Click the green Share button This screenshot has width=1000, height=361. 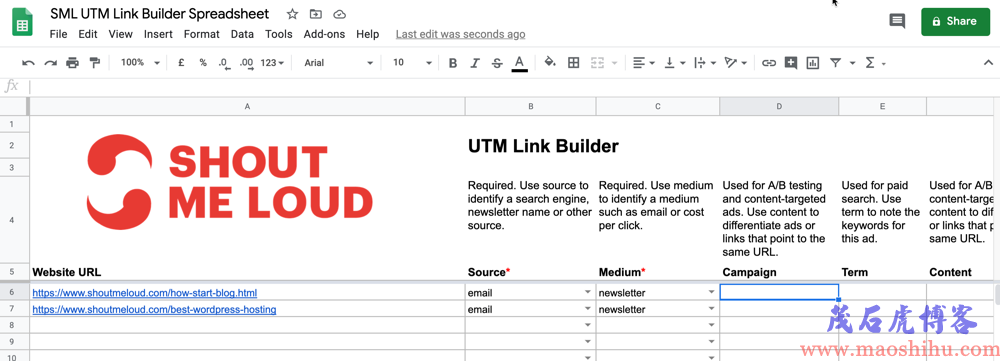(x=955, y=21)
